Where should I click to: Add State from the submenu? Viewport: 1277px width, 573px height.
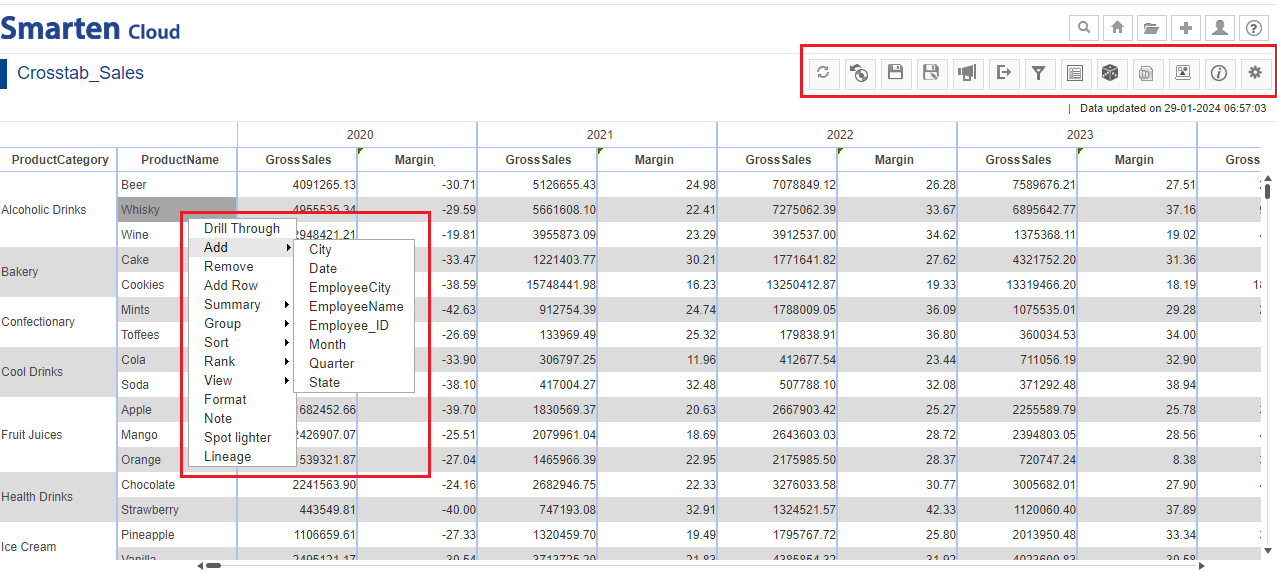[354, 382]
